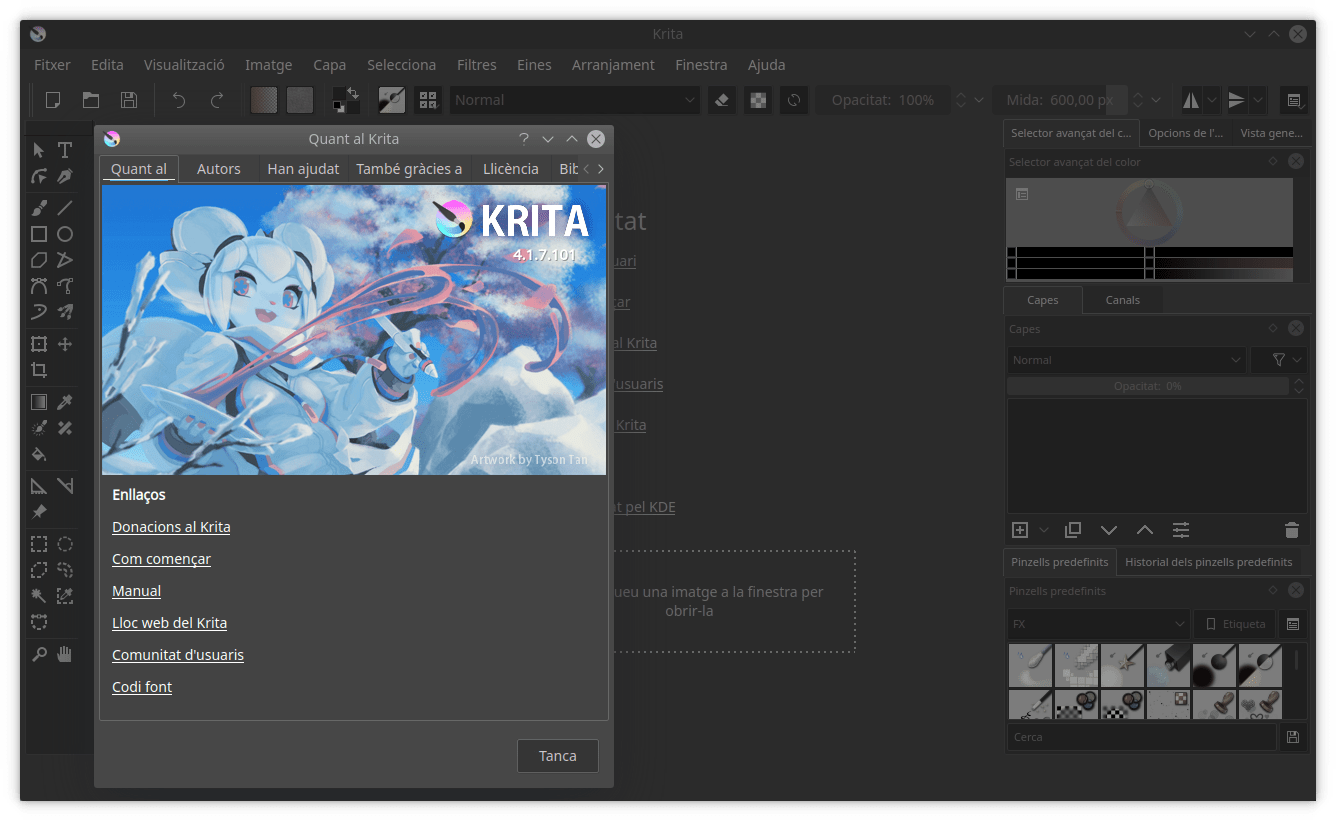The height and width of the screenshot is (821, 1336).
Task: Open the Fitxer menu
Action: (52, 64)
